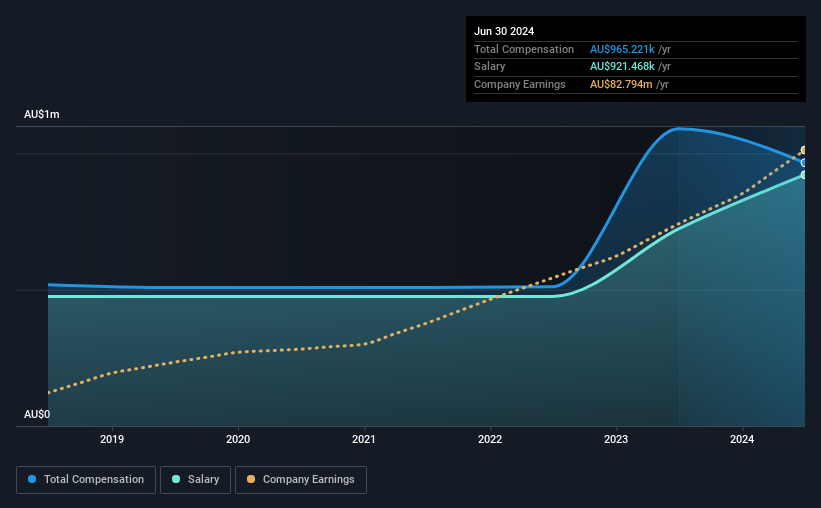Click the 2023 x-axis label
This screenshot has height=508, width=821.
click(616, 439)
